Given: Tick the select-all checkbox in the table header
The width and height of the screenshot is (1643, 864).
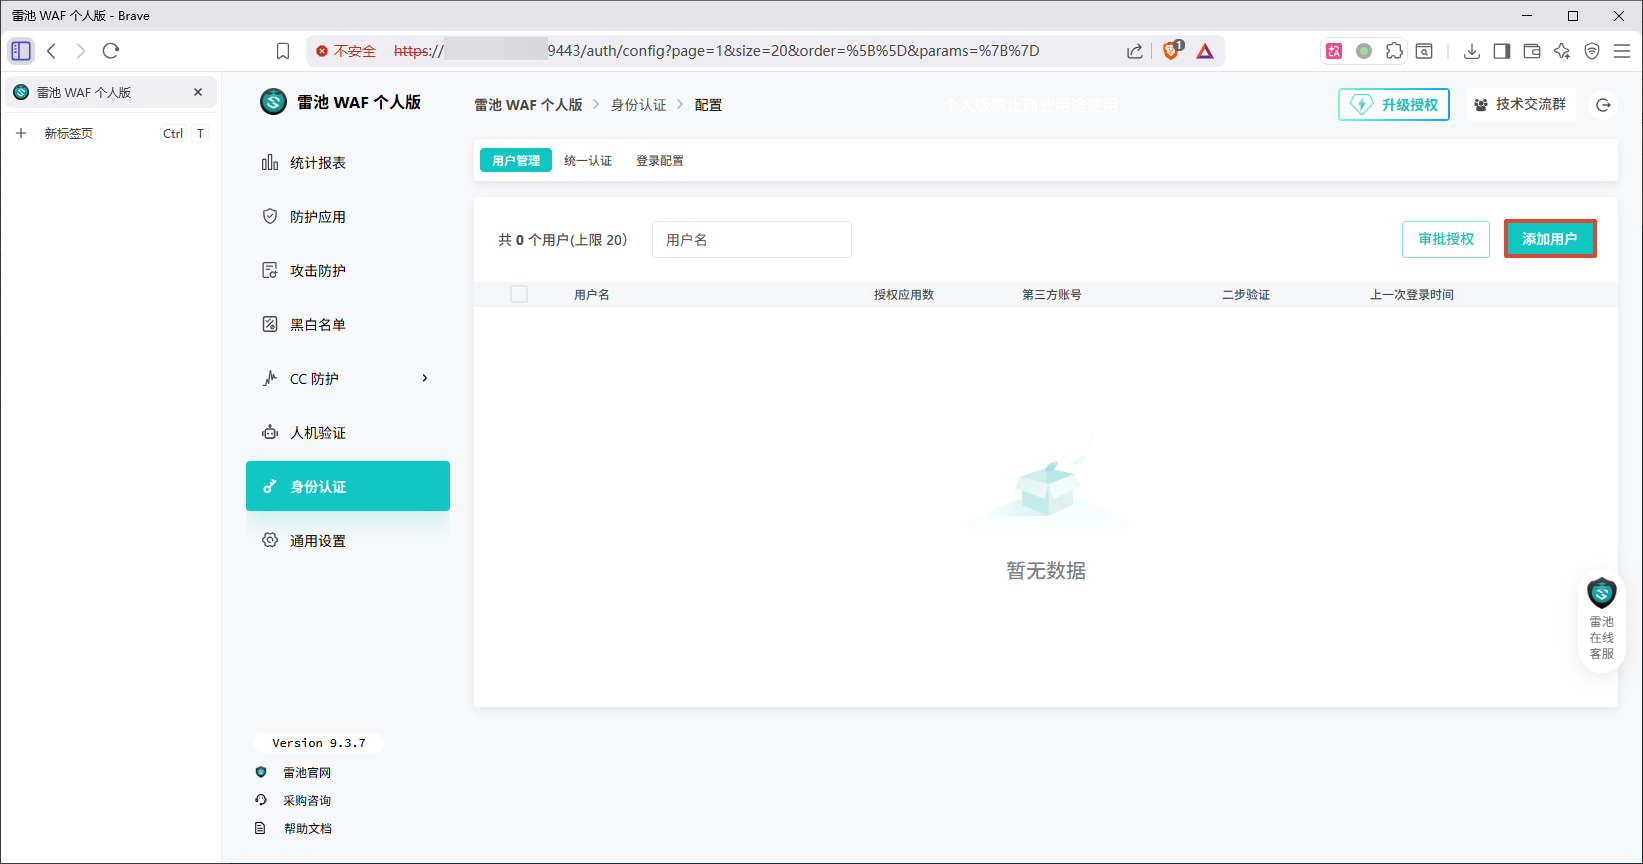Looking at the screenshot, I should click(519, 294).
